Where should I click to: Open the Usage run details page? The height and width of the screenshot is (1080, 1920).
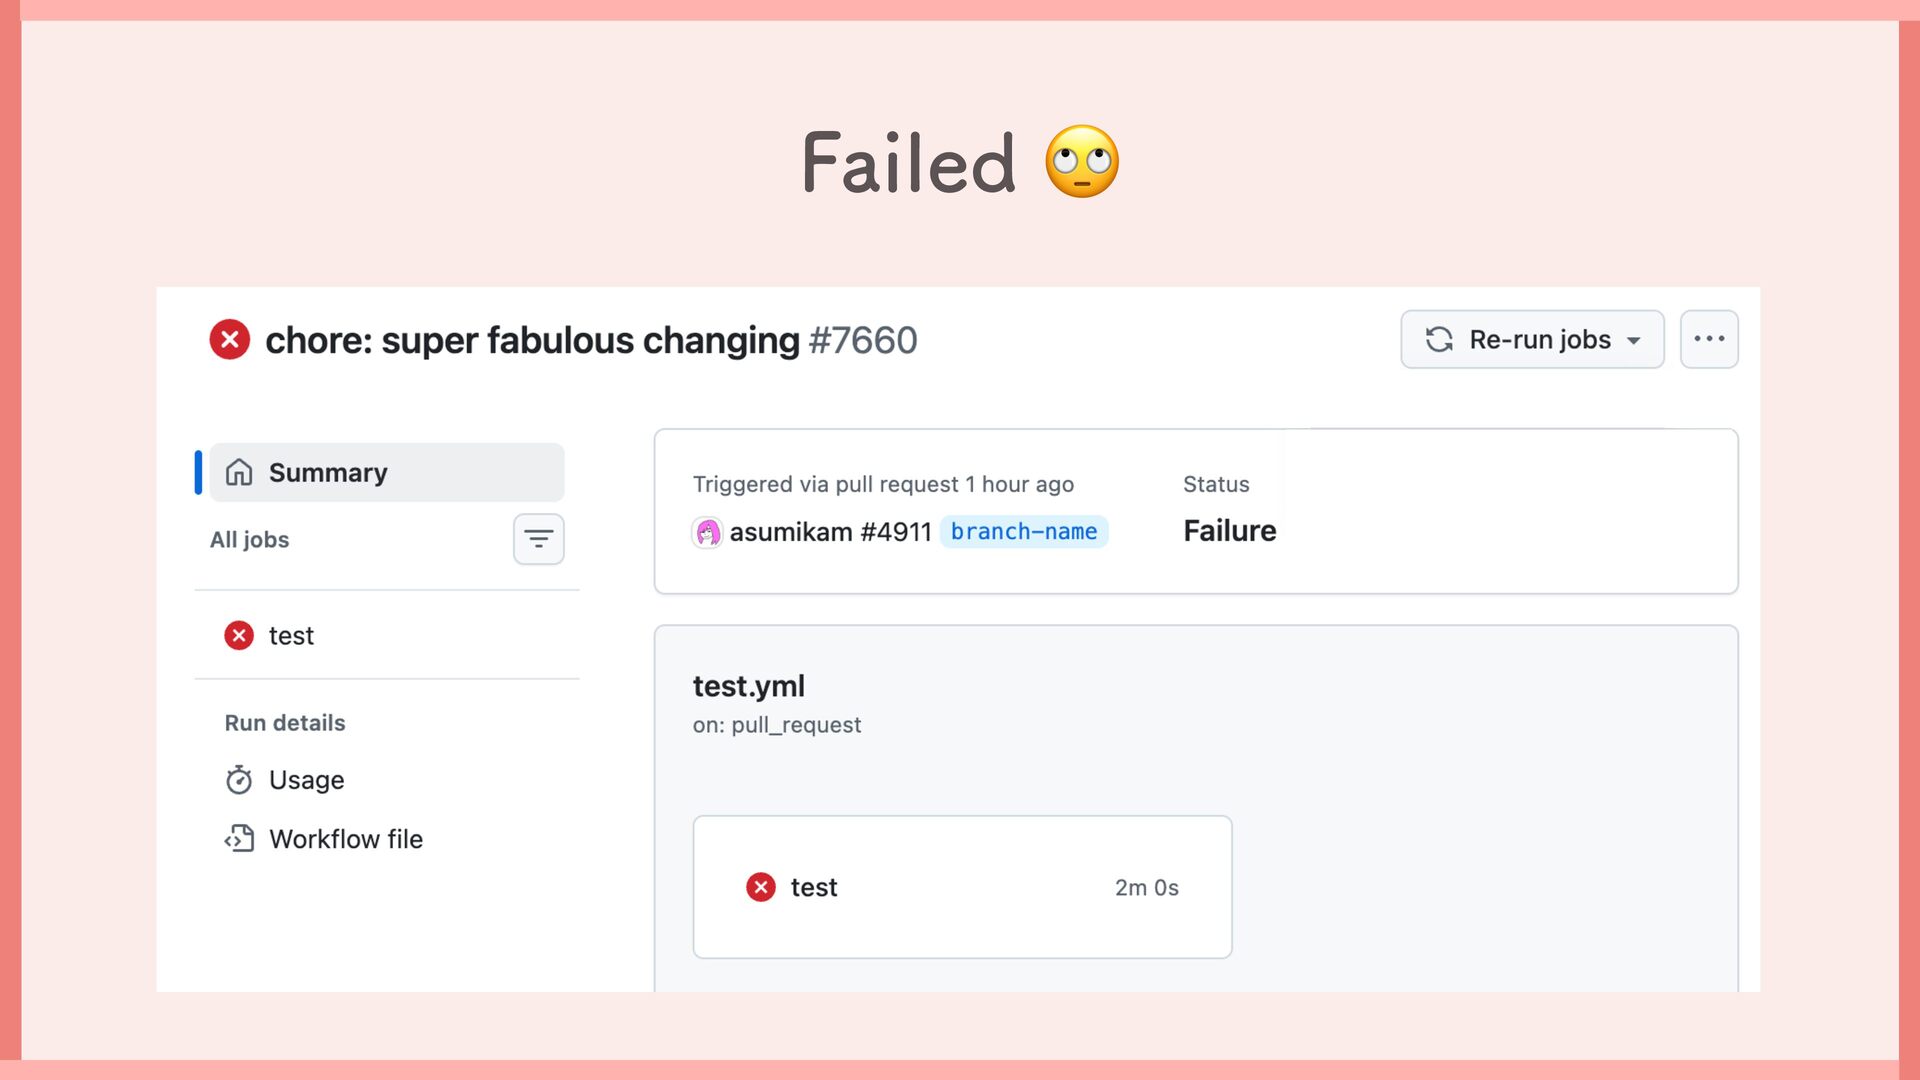[x=306, y=780]
